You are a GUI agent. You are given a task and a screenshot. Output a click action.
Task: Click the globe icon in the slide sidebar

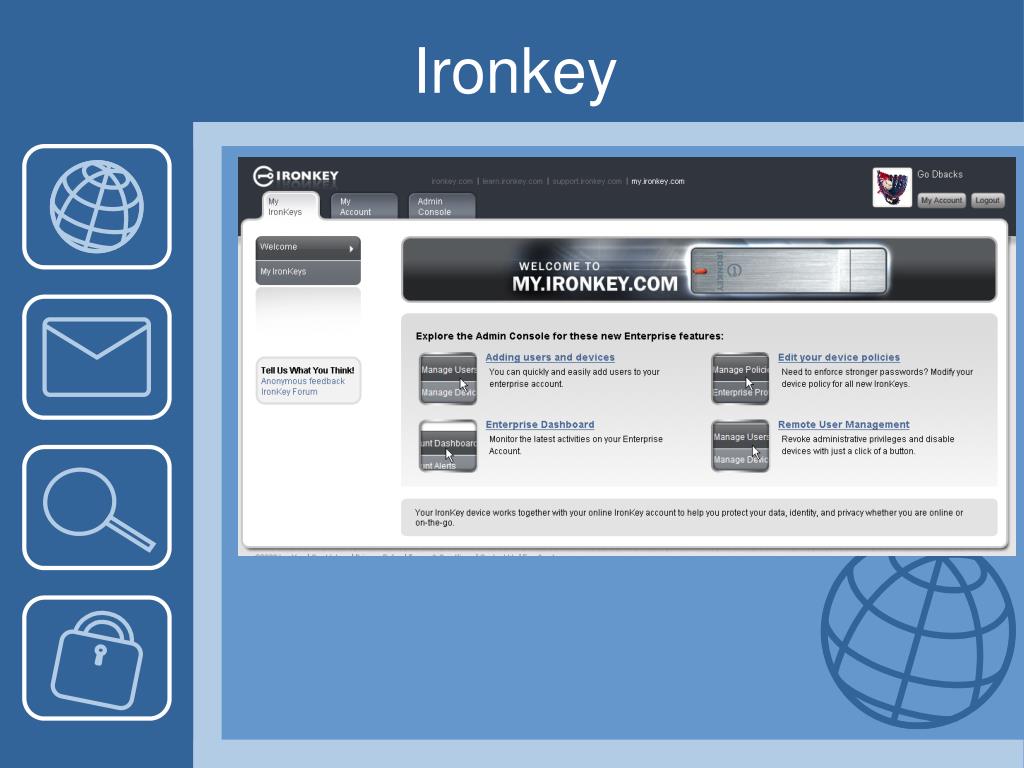pyautogui.click(x=97, y=206)
